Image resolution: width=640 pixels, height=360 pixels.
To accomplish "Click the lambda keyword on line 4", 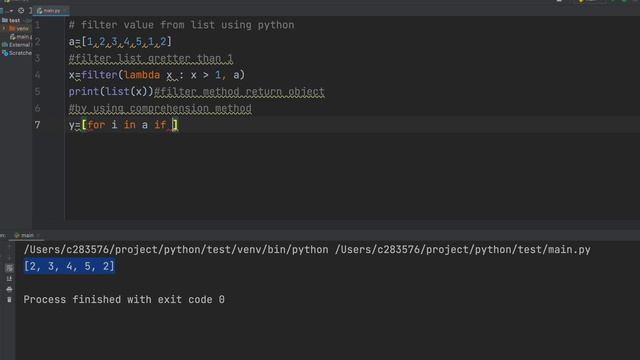I will 142,75.
